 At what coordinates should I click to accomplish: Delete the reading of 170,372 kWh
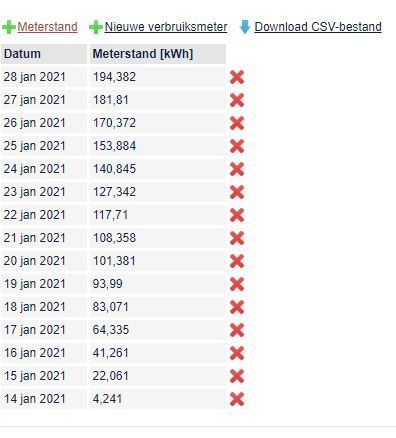(x=237, y=123)
